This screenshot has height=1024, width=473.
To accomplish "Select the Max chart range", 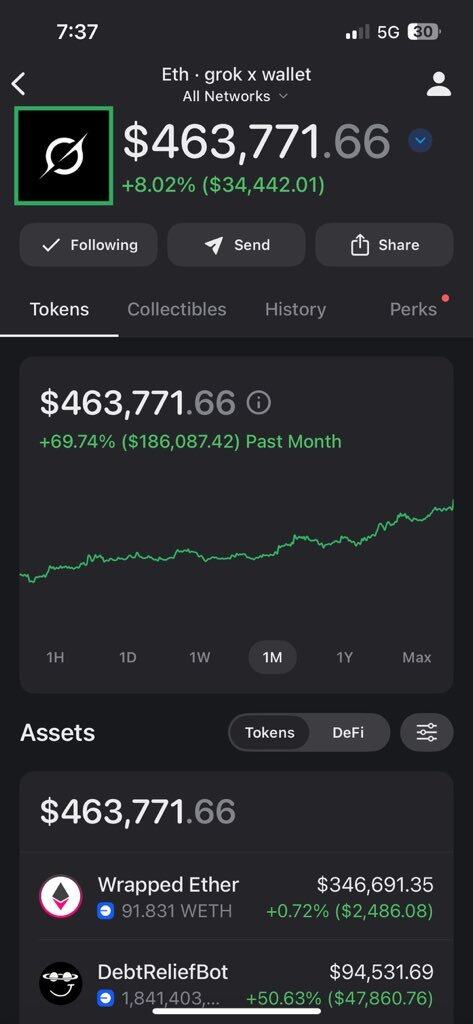I will tap(417, 657).
